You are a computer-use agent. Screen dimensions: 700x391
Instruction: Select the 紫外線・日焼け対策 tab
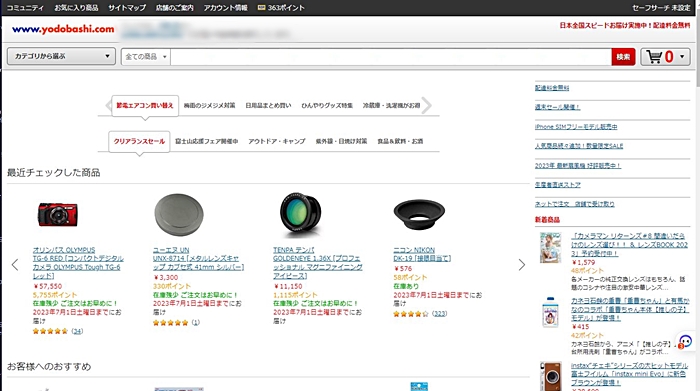(341, 141)
